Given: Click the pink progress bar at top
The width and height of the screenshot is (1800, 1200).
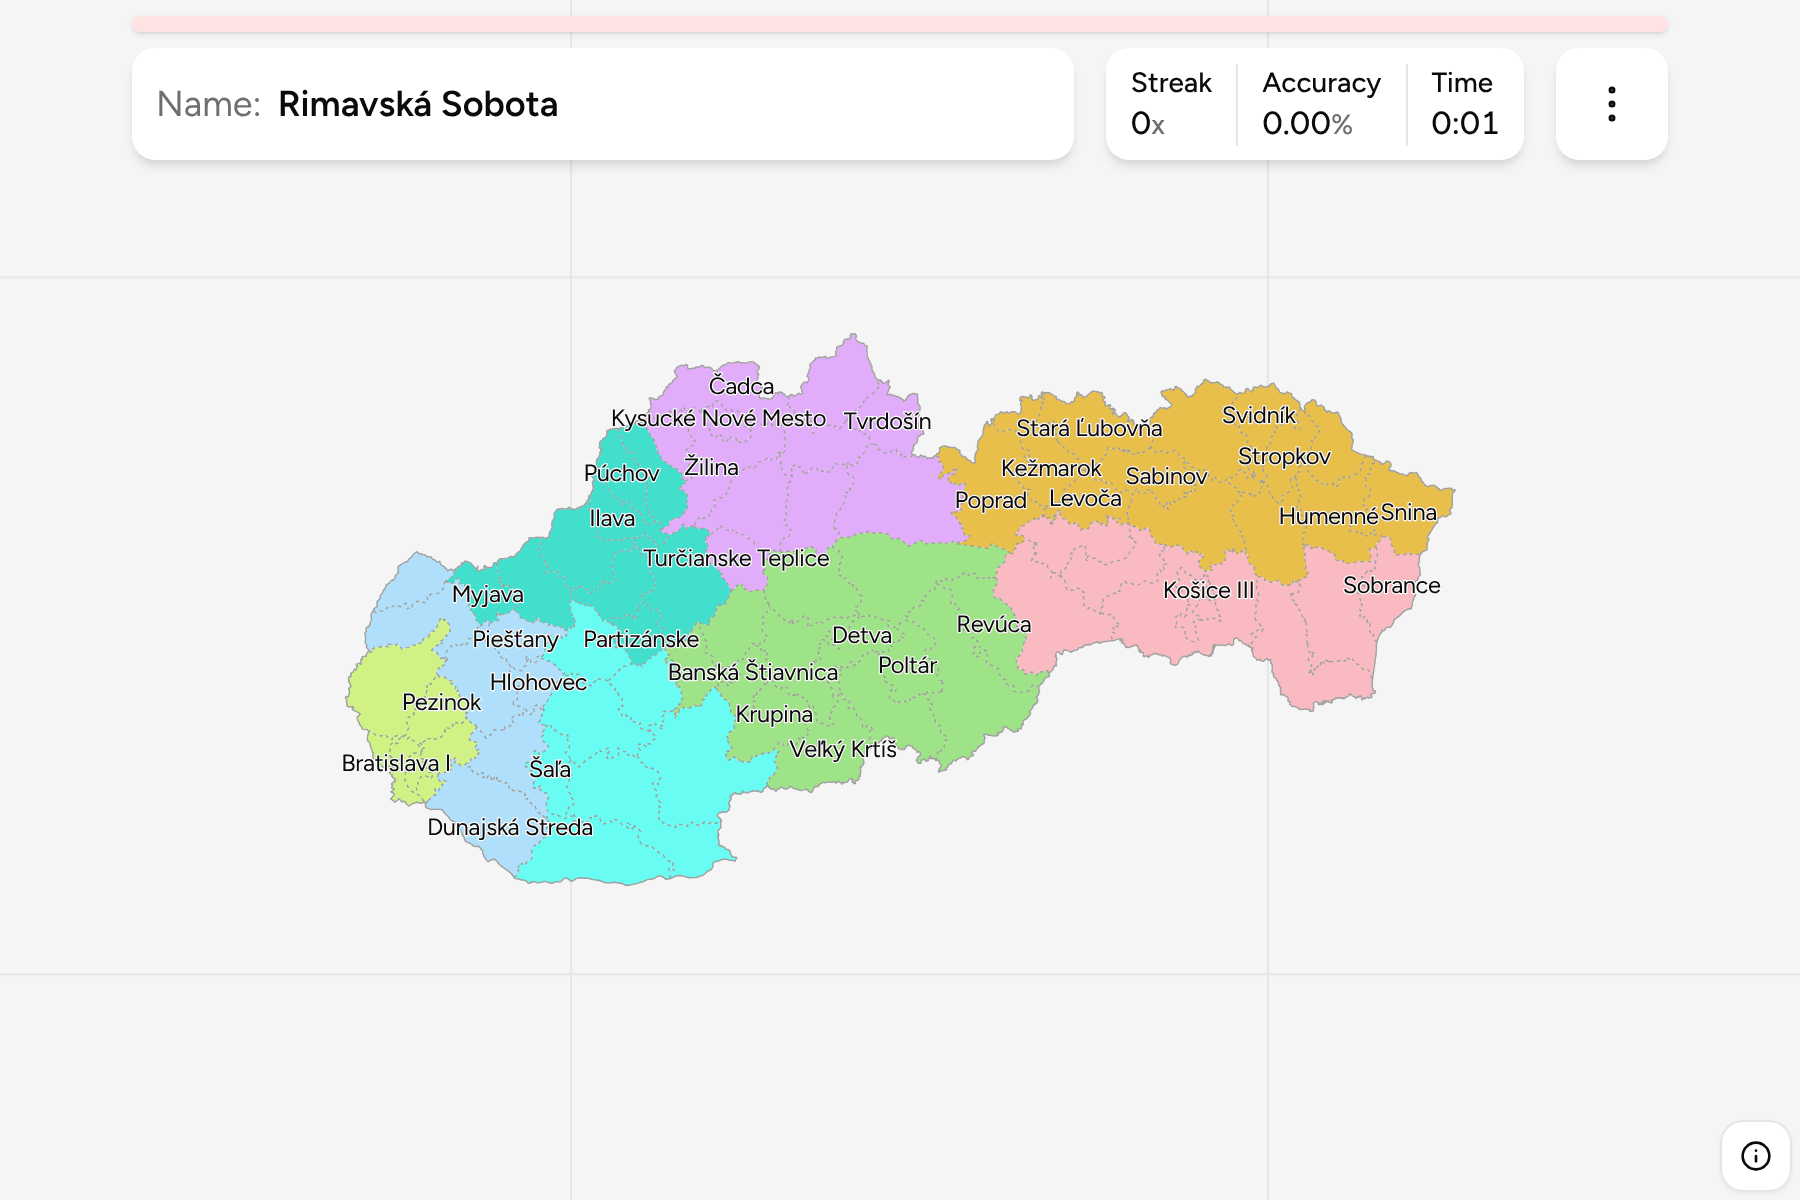Looking at the screenshot, I should tap(899, 24).
